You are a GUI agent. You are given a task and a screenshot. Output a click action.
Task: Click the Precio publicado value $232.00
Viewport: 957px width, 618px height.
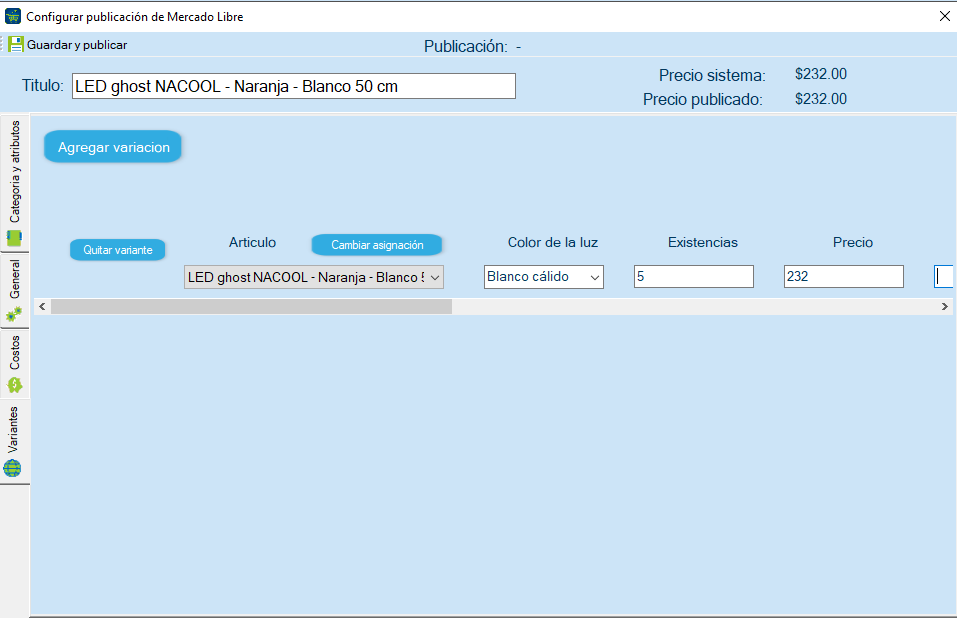click(x=821, y=99)
